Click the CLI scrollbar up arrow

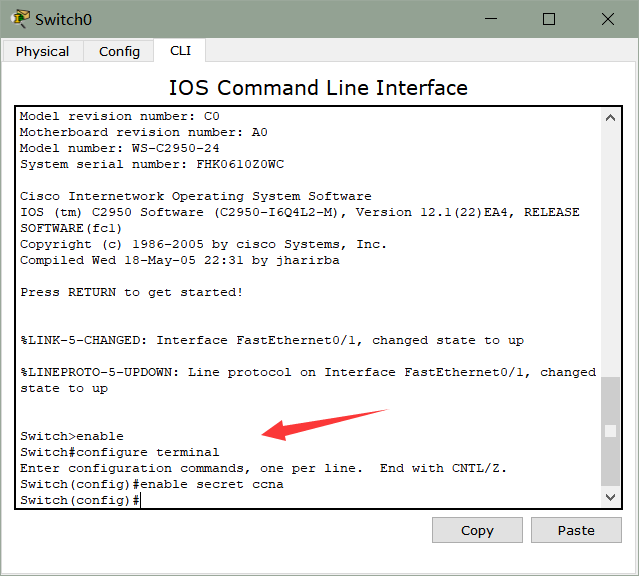coord(610,118)
